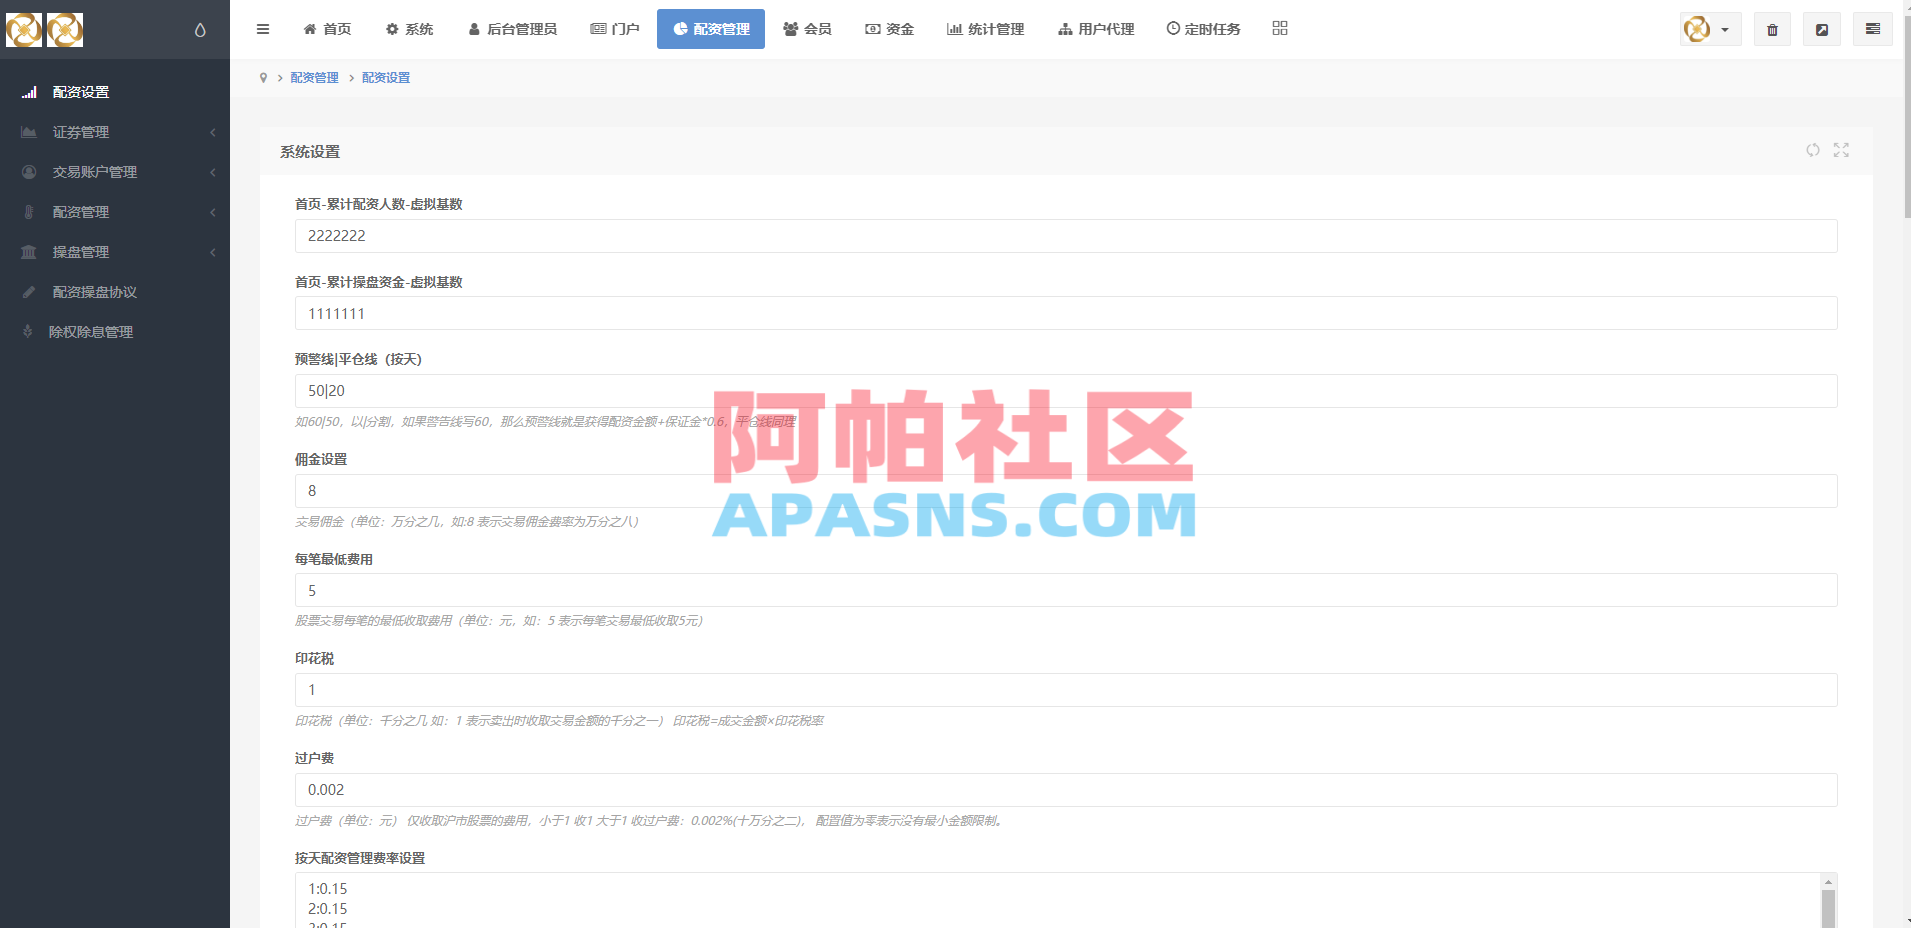Screen dimensions: 1911x928
Task: Click the 定时任务 clock icon
Action: tap(1172, 29)
